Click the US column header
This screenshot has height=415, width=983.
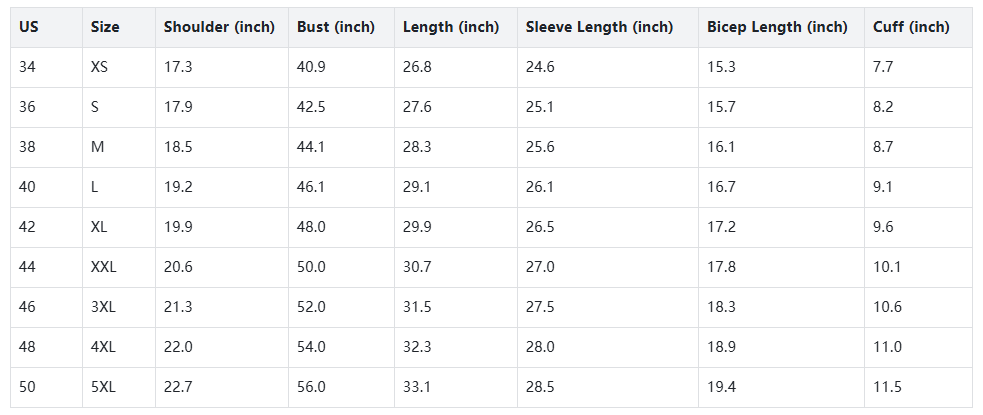(28, 27)
